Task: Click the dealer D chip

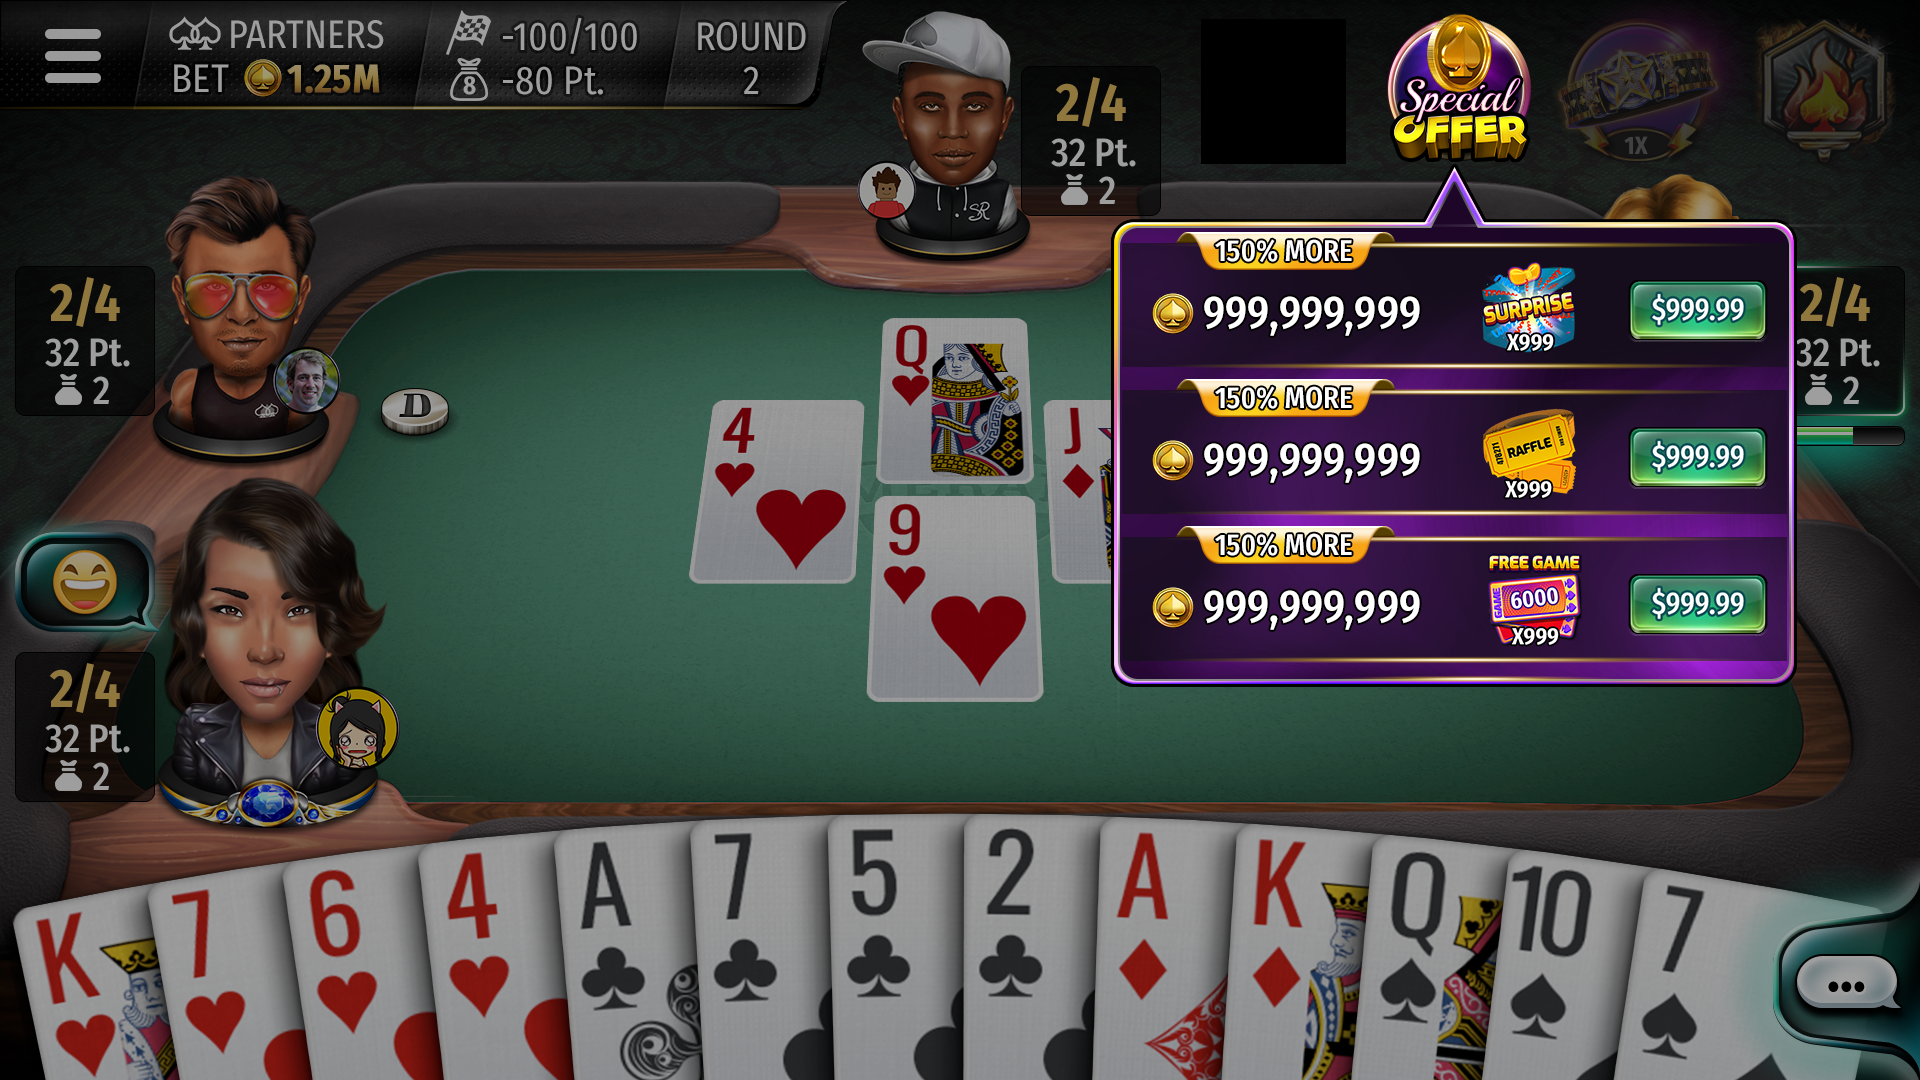Action: coord(415,409)
